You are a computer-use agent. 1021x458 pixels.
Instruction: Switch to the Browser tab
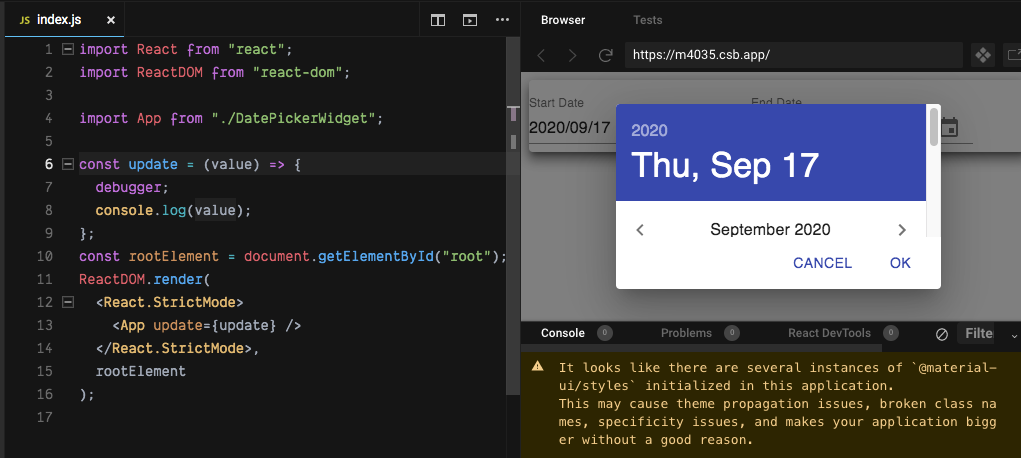point(563,20)
